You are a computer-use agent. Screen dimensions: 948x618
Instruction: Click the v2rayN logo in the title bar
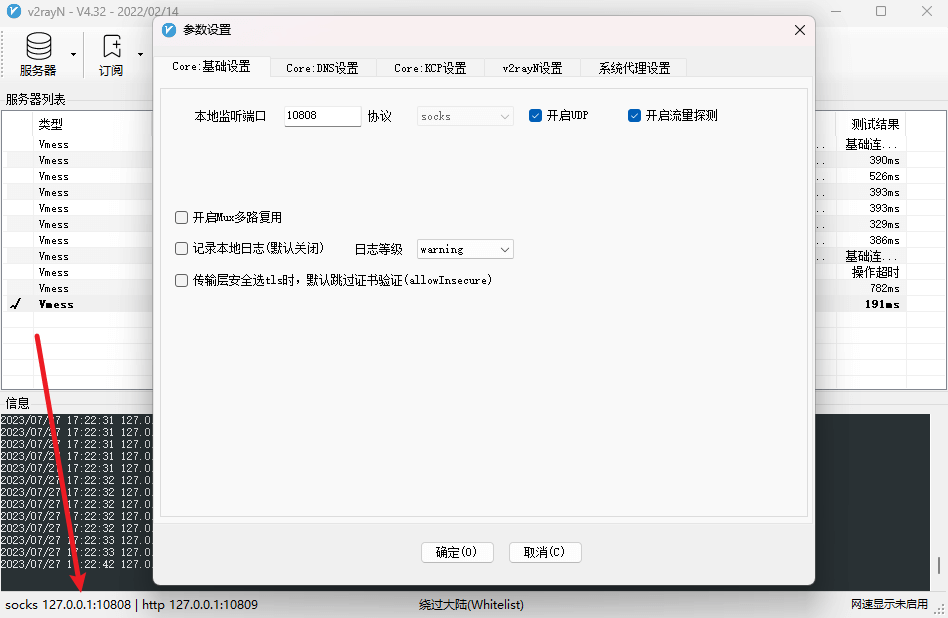(12, 11)
